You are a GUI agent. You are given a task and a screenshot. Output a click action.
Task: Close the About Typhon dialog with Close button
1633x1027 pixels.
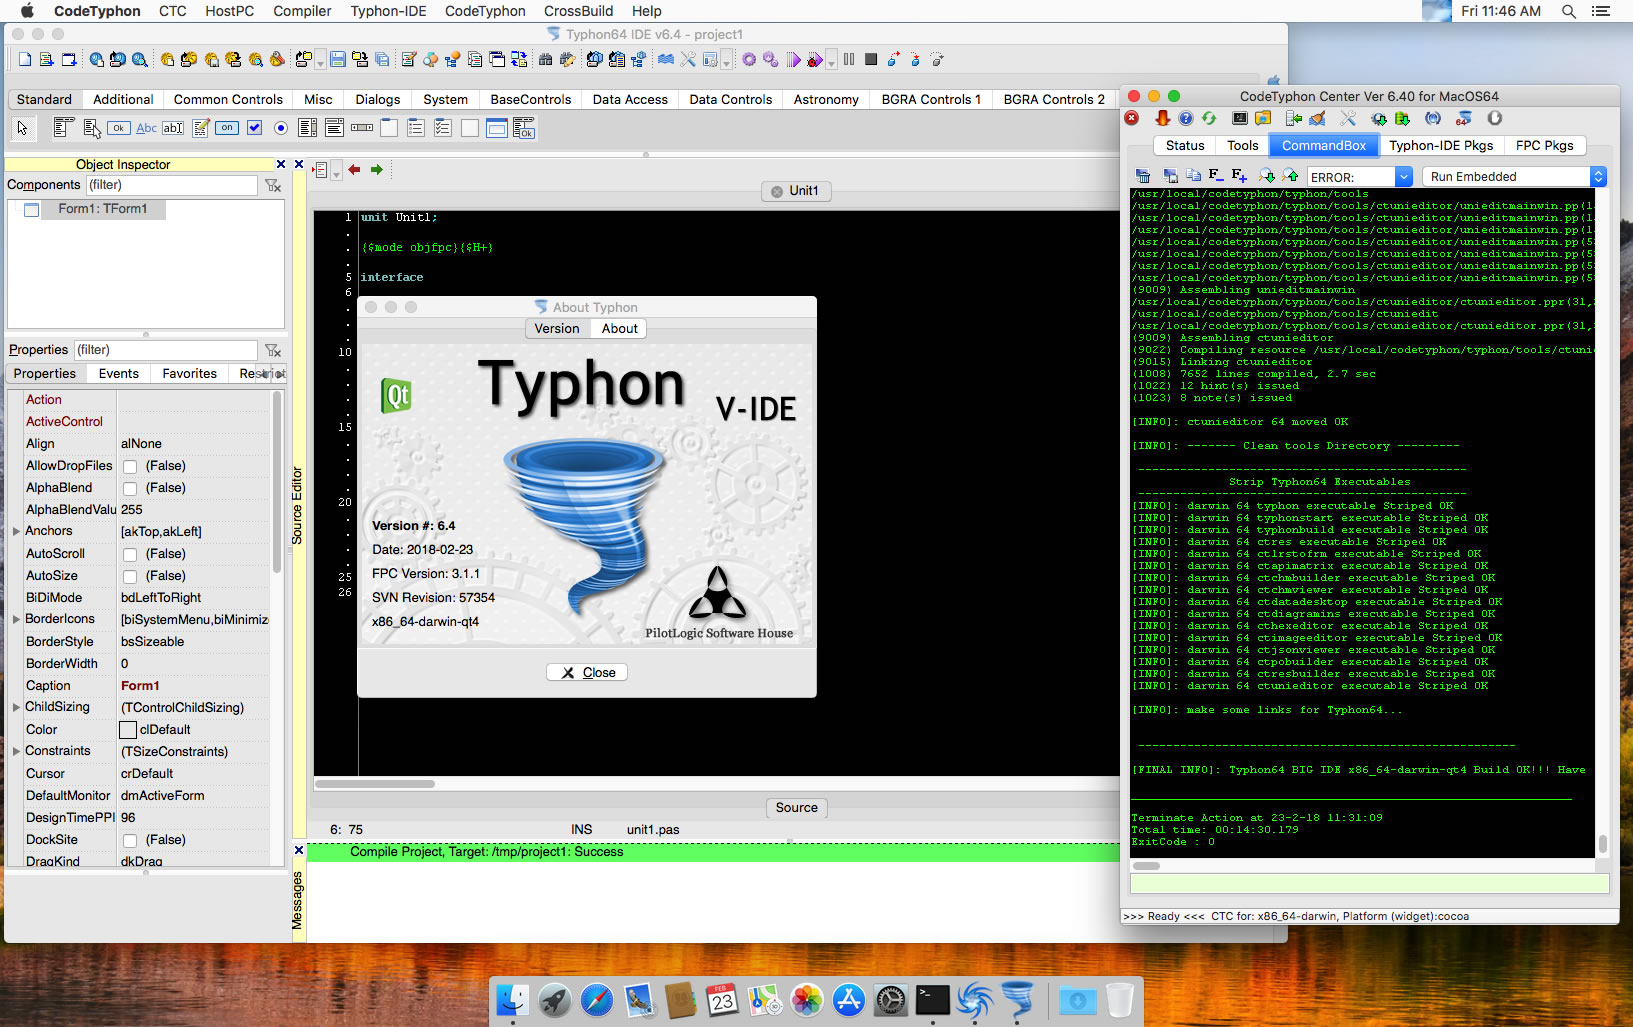coord(587,672)
